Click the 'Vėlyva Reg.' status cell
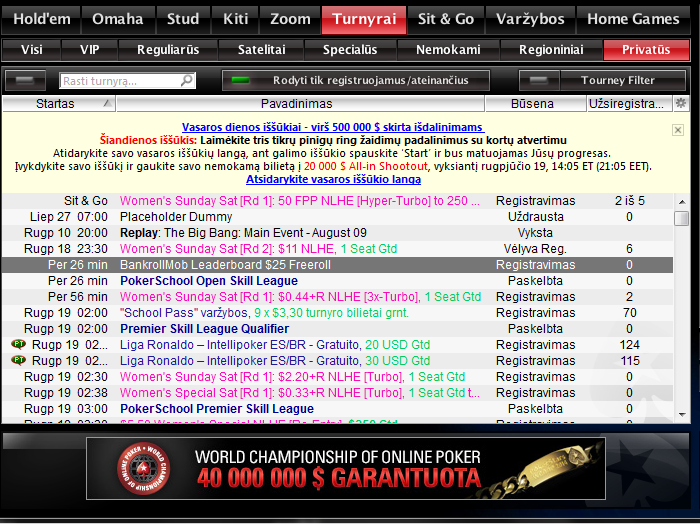Screen dimensions: 700x524 (x=535, y=249)
